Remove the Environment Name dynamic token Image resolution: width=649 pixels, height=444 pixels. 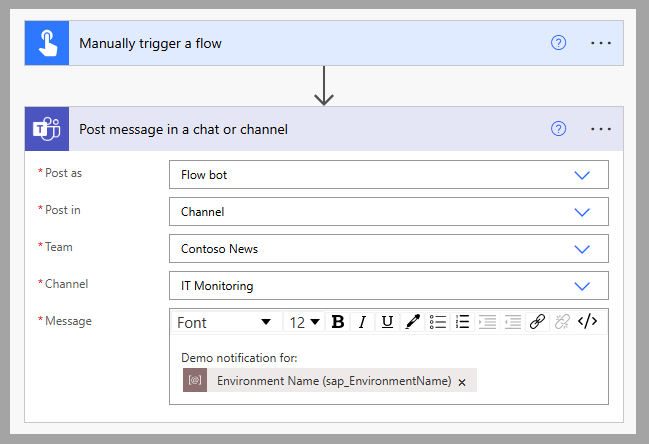[462, 381]
